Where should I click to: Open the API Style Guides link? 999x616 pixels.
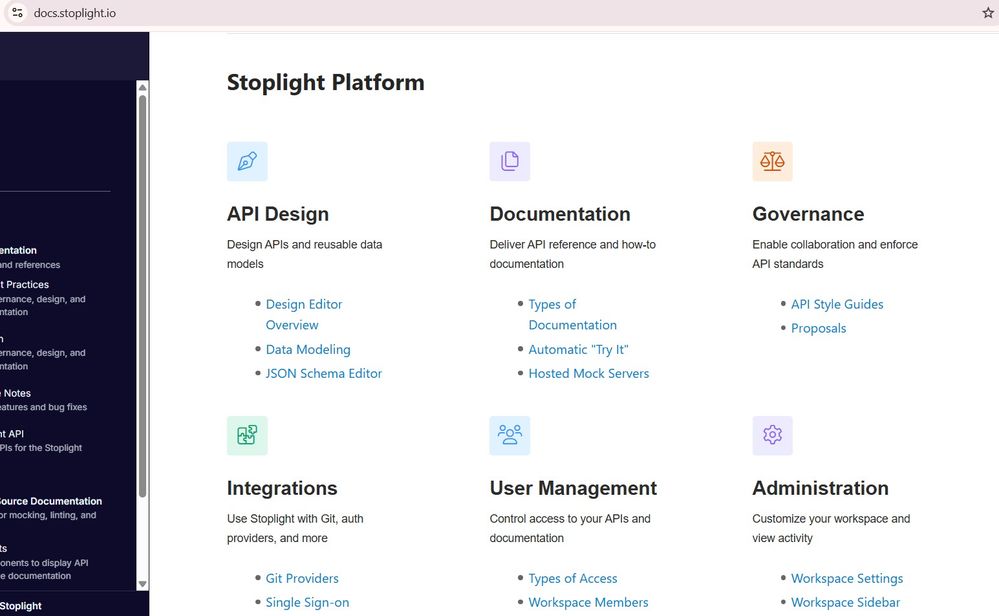coord(837,304)
